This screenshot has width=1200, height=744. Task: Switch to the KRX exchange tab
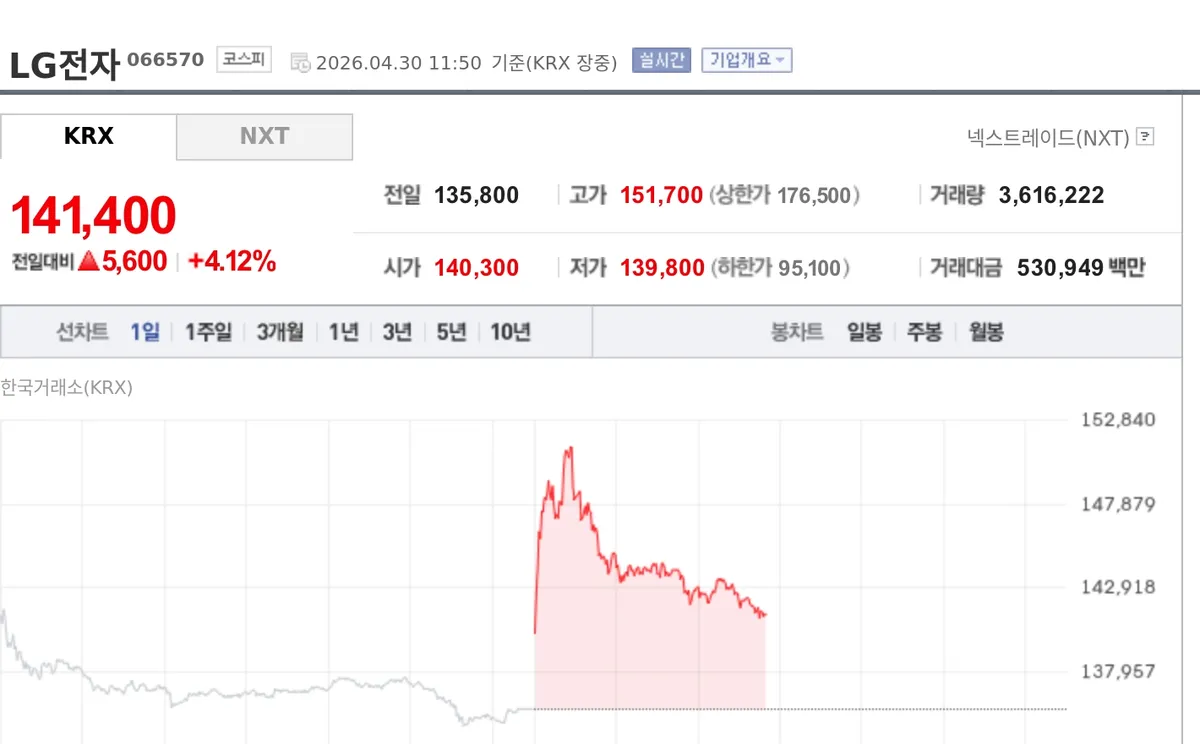90,136
